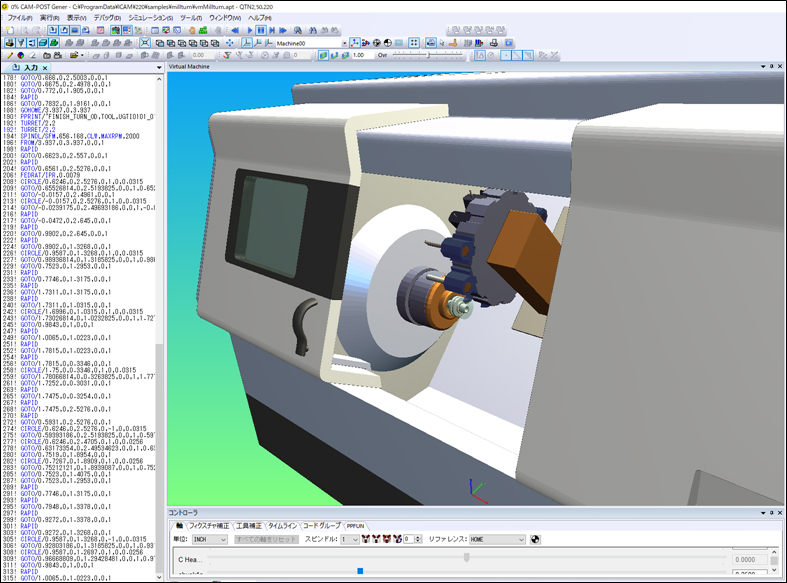The image size is (787, 583).
Task: Toggle the single point snap icon
Action: pos(506,56)
